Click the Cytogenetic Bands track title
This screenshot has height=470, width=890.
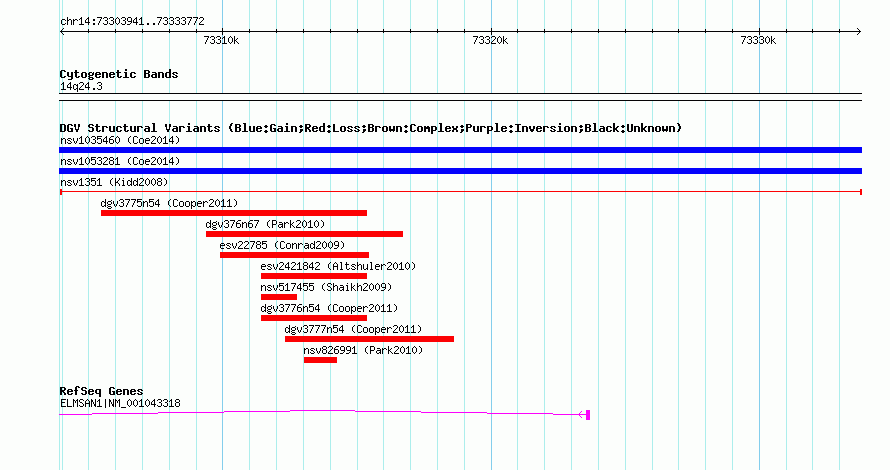click(x=119, y=74)
